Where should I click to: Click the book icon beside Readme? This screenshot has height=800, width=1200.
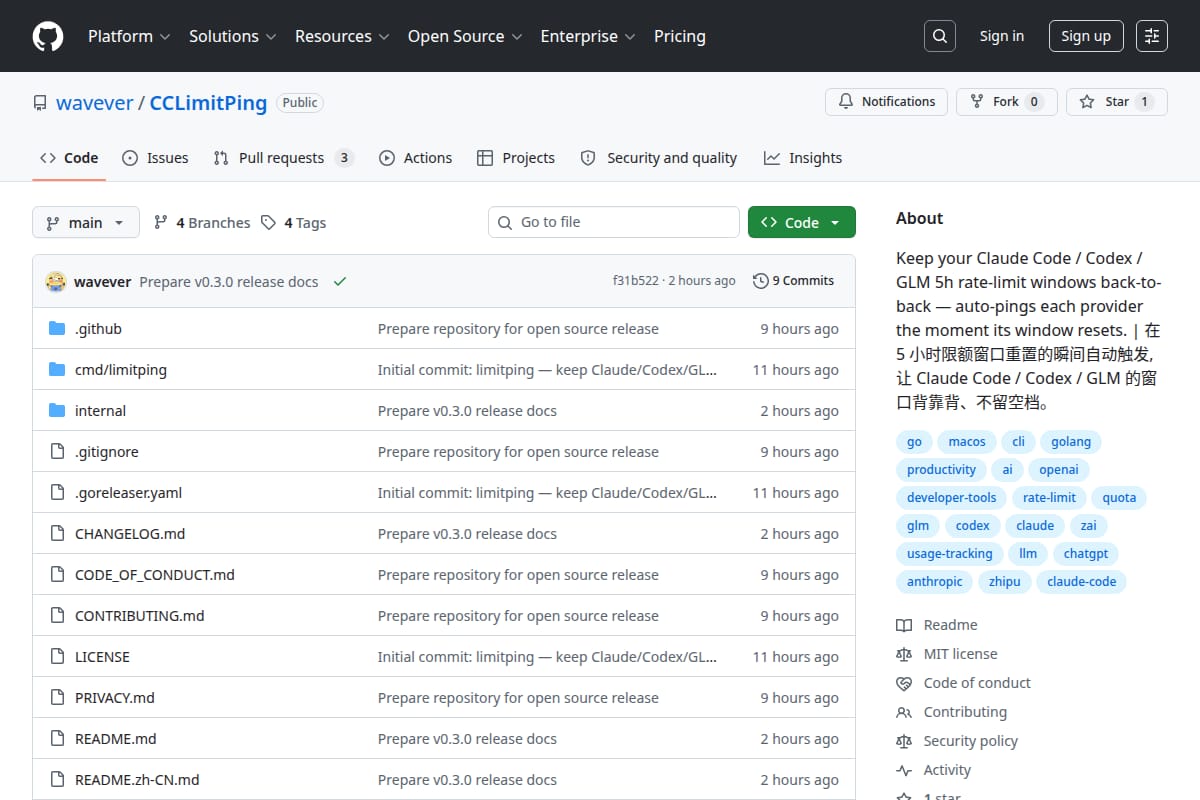[904, 625]
